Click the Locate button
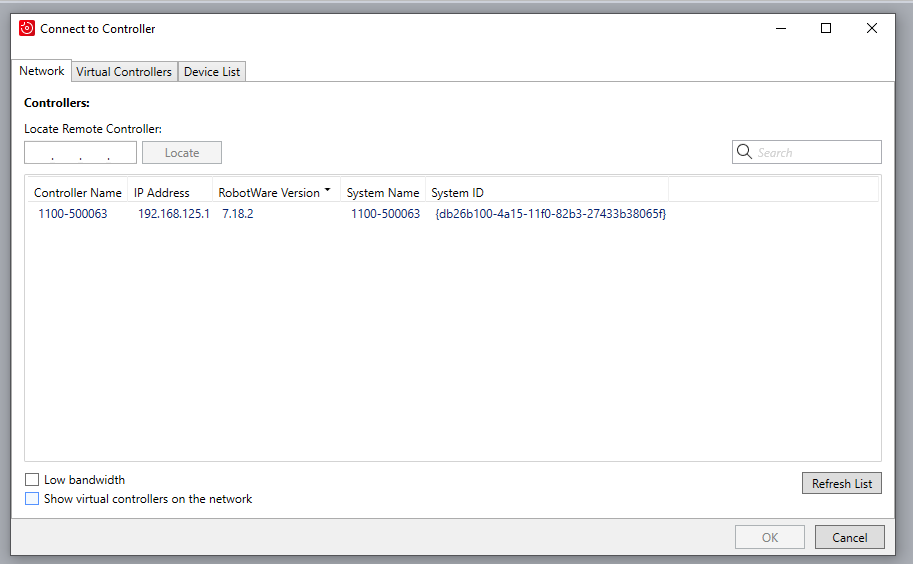The height and width of the screenshot is (564, 913). pyautogui.click(x=181, y=153)
